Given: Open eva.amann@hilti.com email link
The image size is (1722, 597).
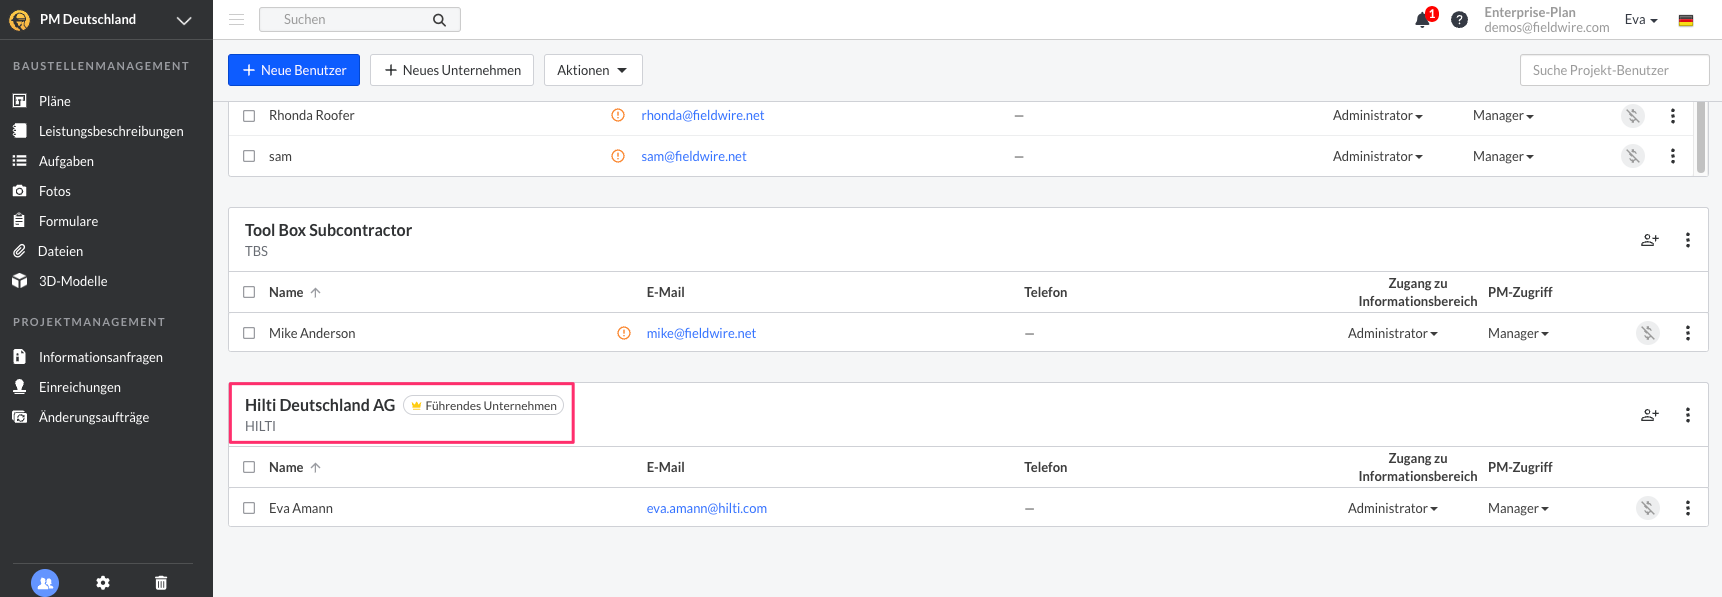Looking at the screenshot, I should click(x=706, y=508).
